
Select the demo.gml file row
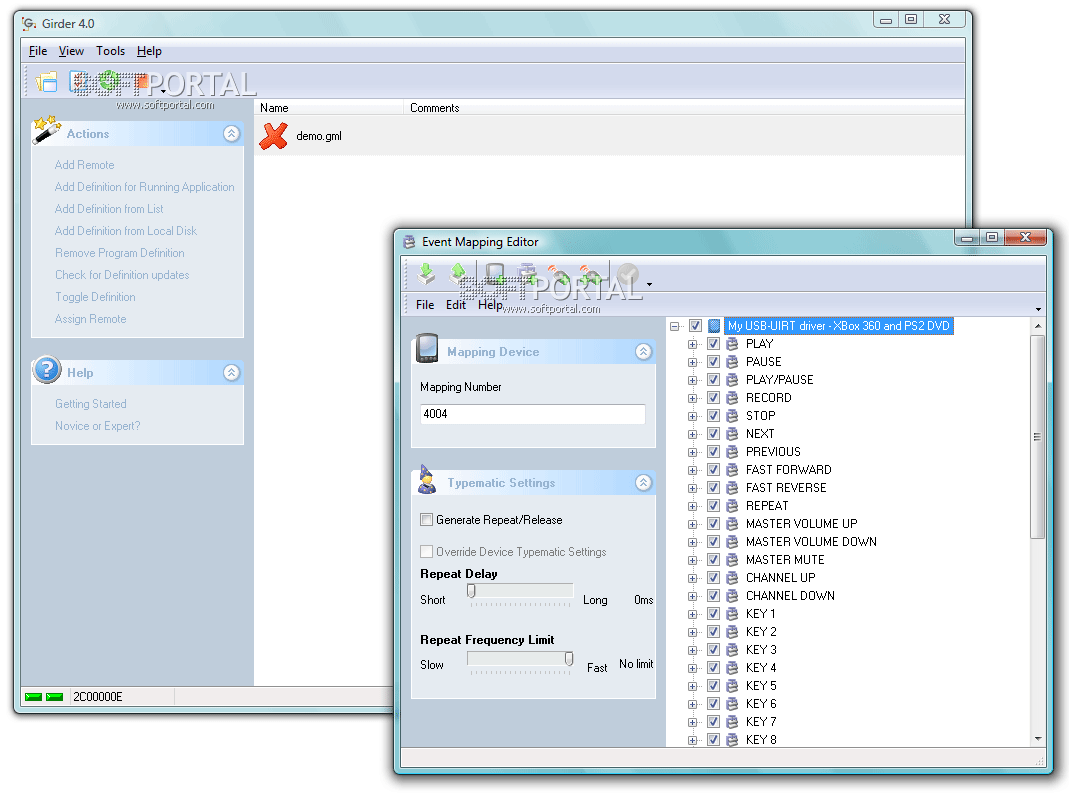pos(609,136)
